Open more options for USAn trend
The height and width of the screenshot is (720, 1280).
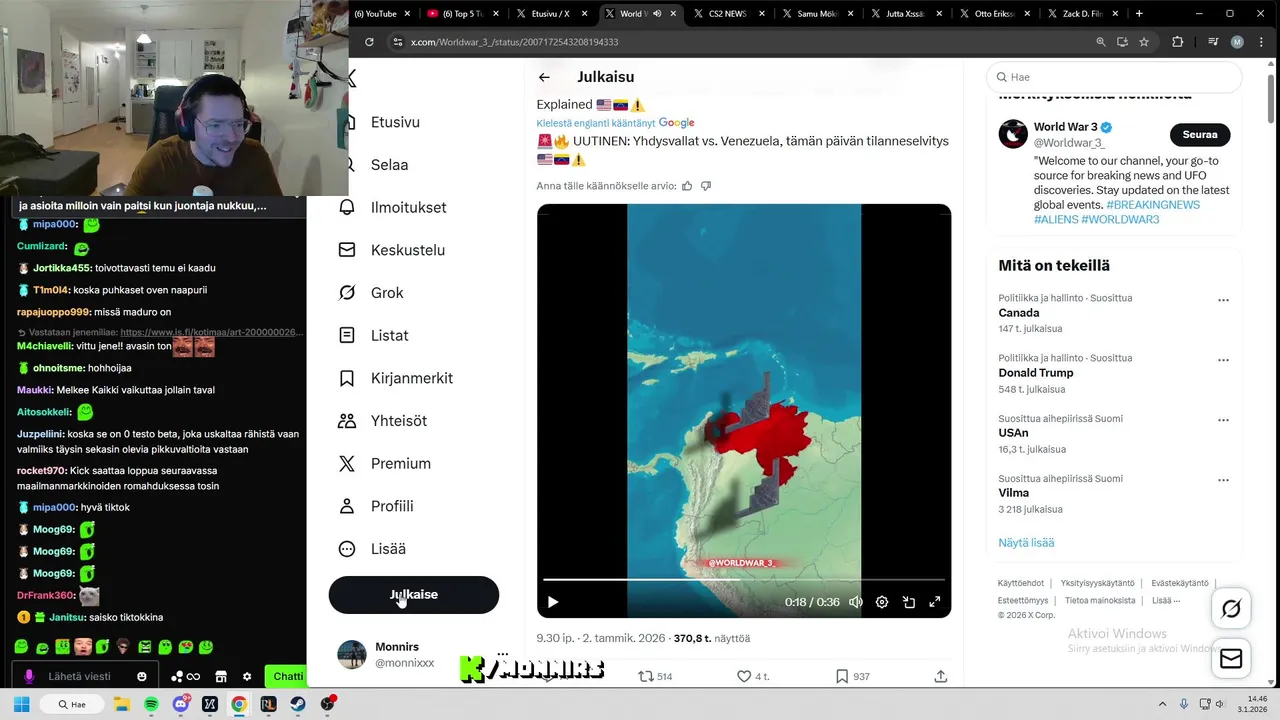(1223, 420)
